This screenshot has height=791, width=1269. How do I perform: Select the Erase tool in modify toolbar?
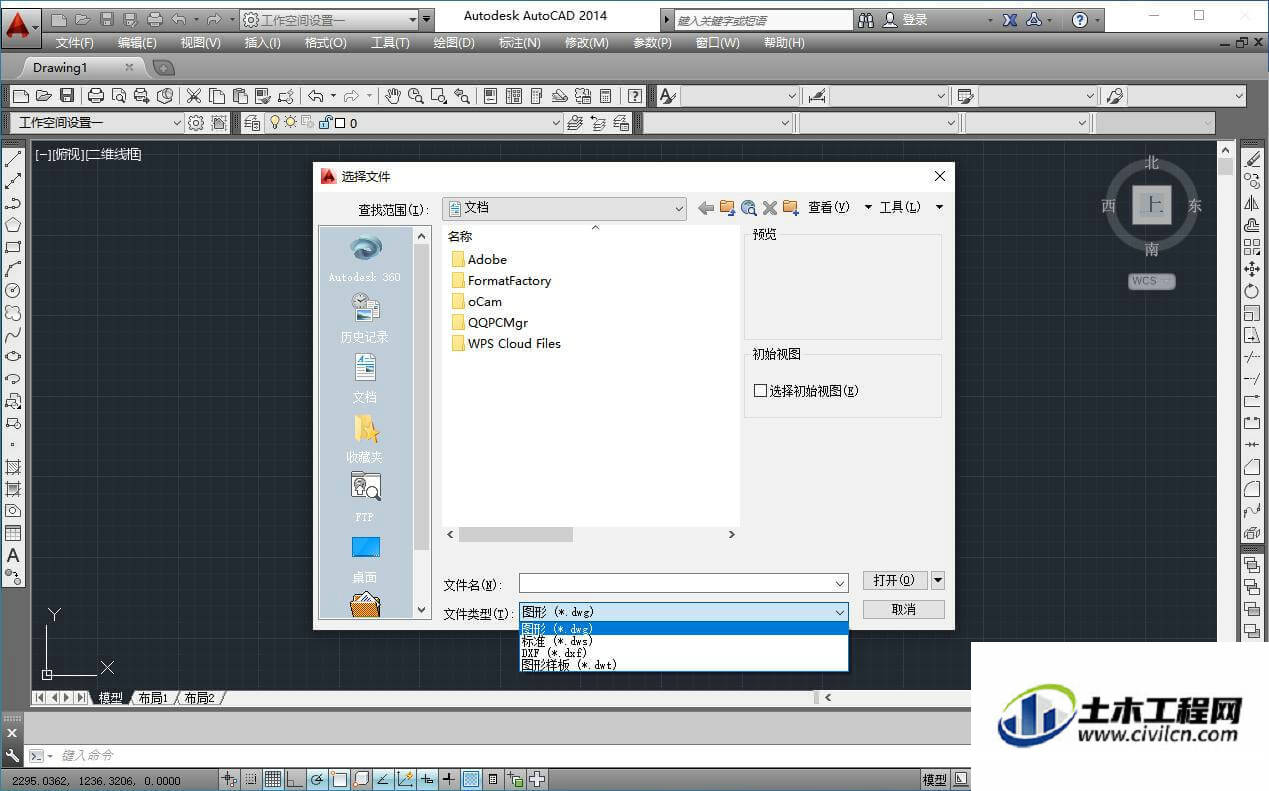tap(1251, 159)
